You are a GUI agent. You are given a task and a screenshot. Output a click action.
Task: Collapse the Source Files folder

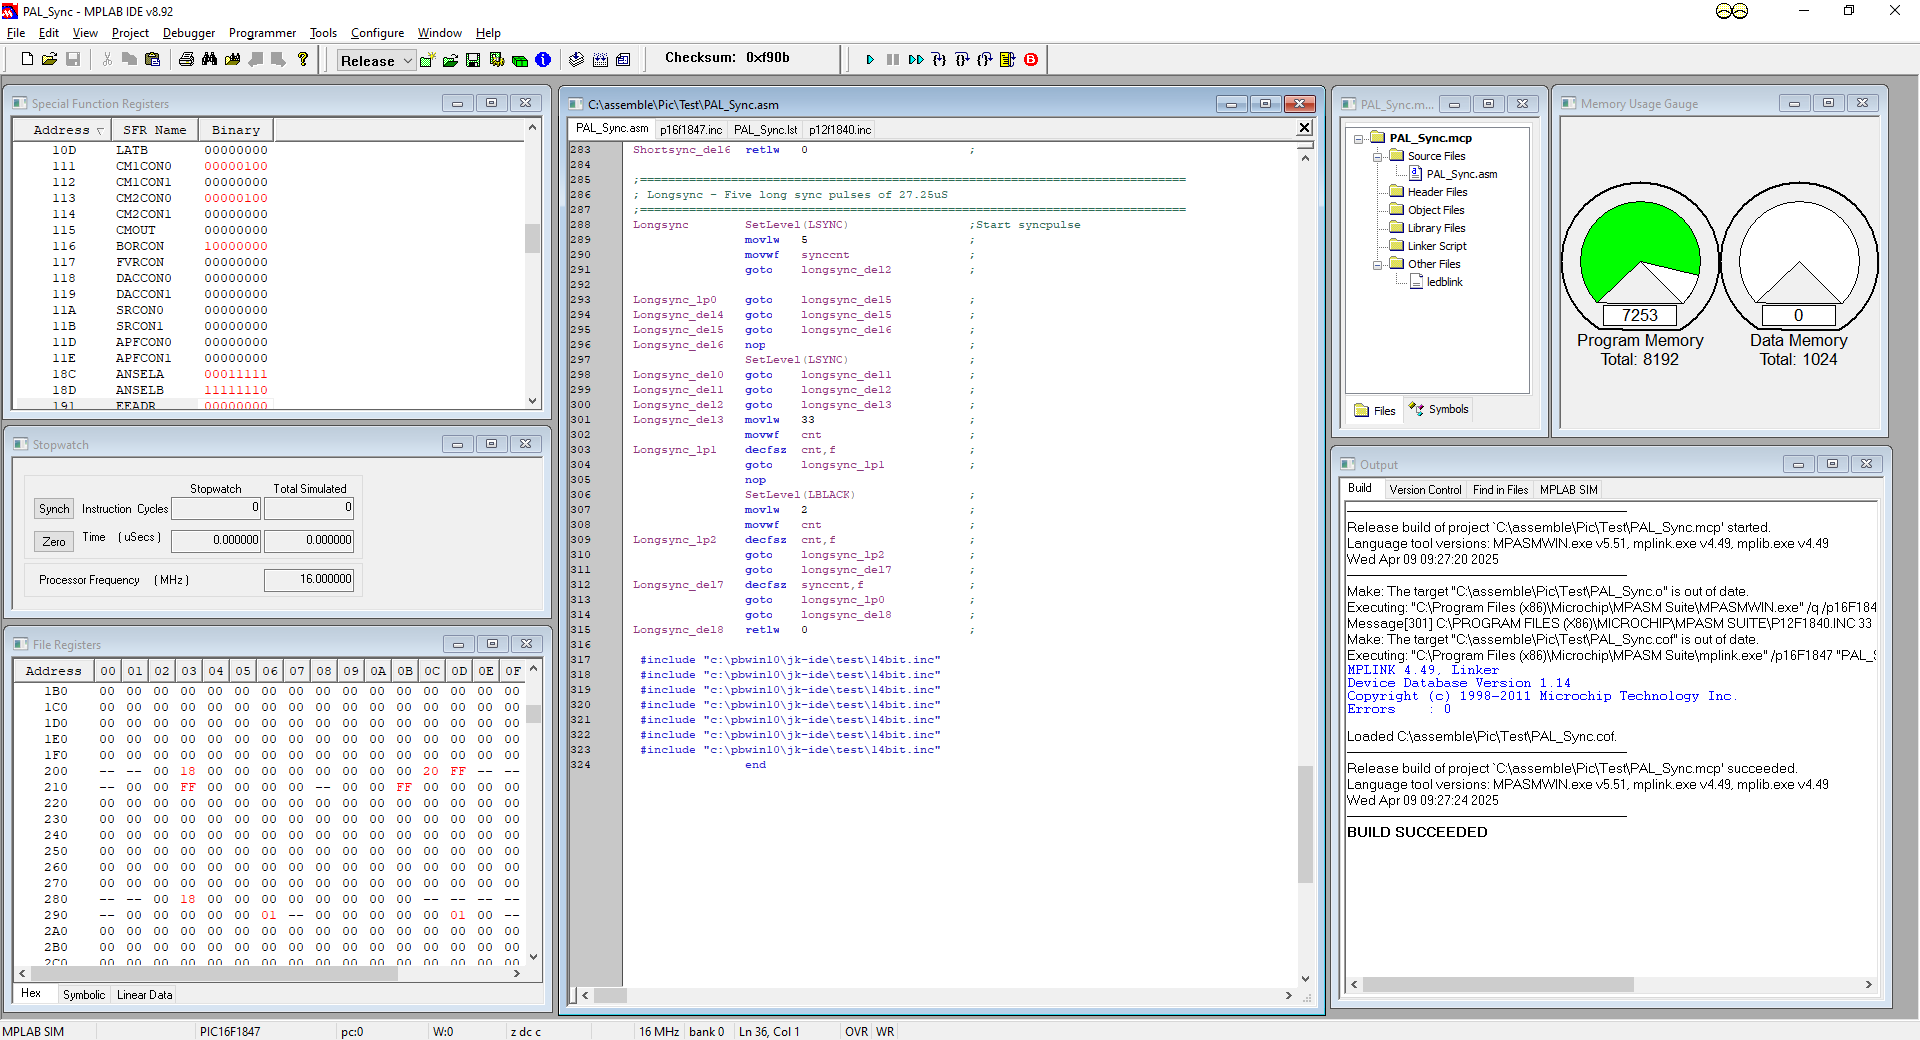pos(1377,157)
